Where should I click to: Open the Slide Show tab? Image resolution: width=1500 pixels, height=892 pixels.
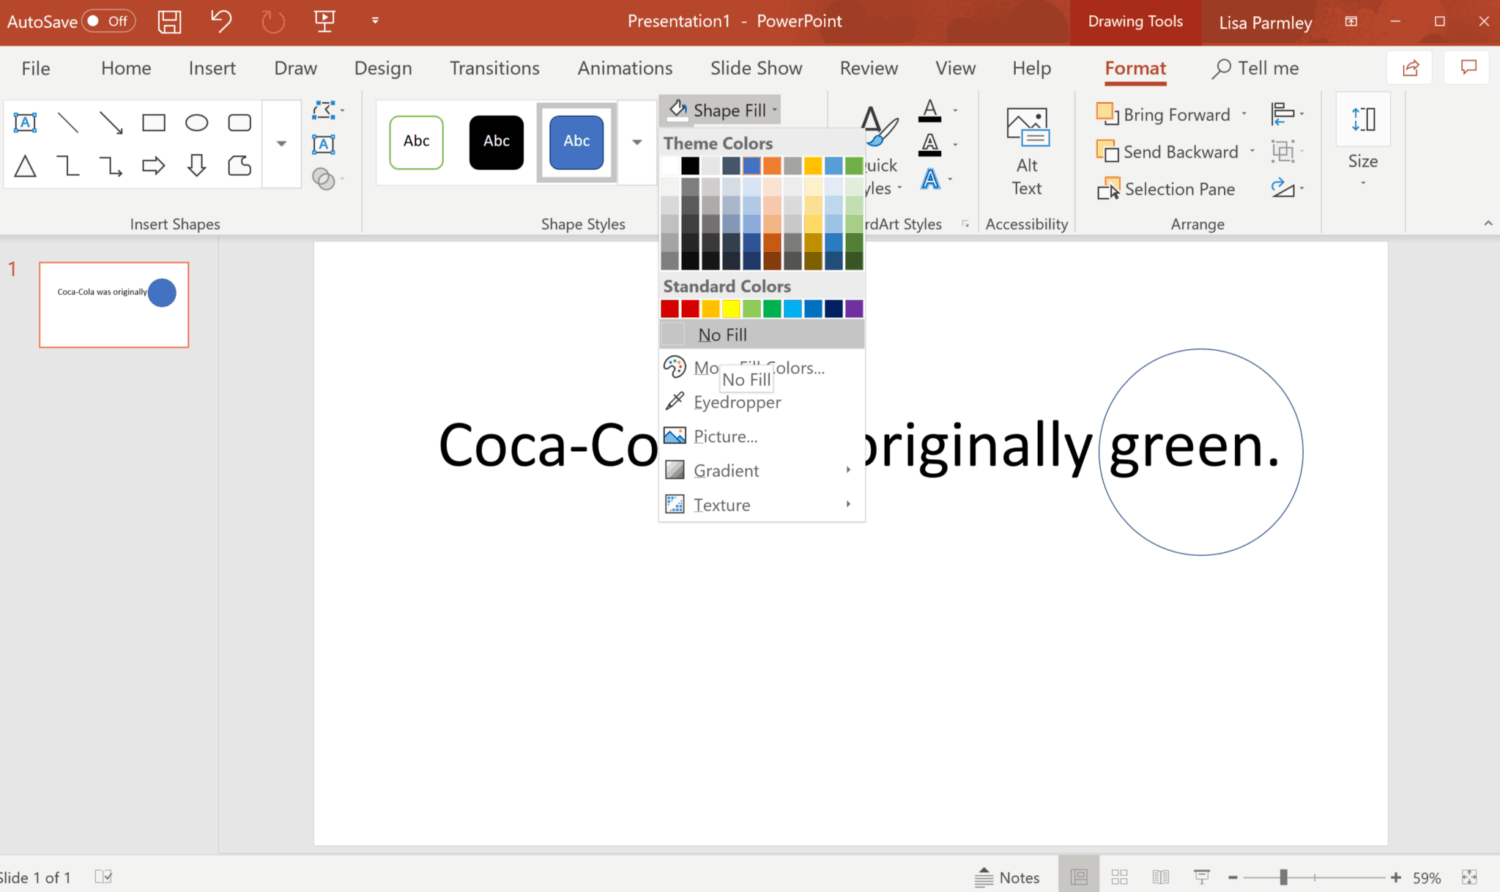tap(756, 68)
